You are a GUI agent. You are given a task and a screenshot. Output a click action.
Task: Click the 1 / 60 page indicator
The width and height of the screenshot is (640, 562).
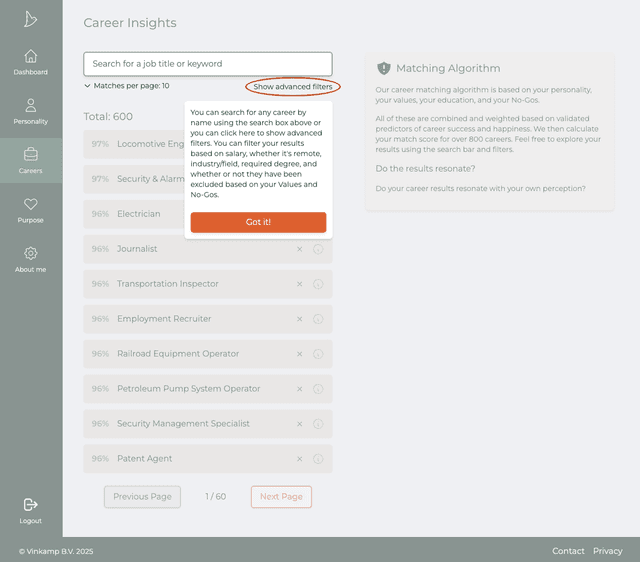pyautogui.click(x=216, y=497)
